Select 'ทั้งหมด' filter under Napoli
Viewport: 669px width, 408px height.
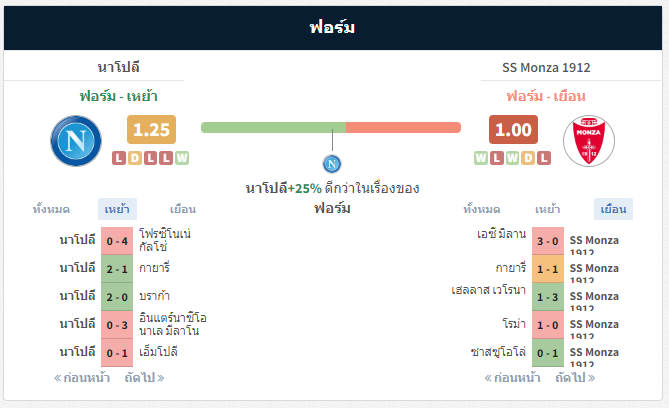(51, 209)
